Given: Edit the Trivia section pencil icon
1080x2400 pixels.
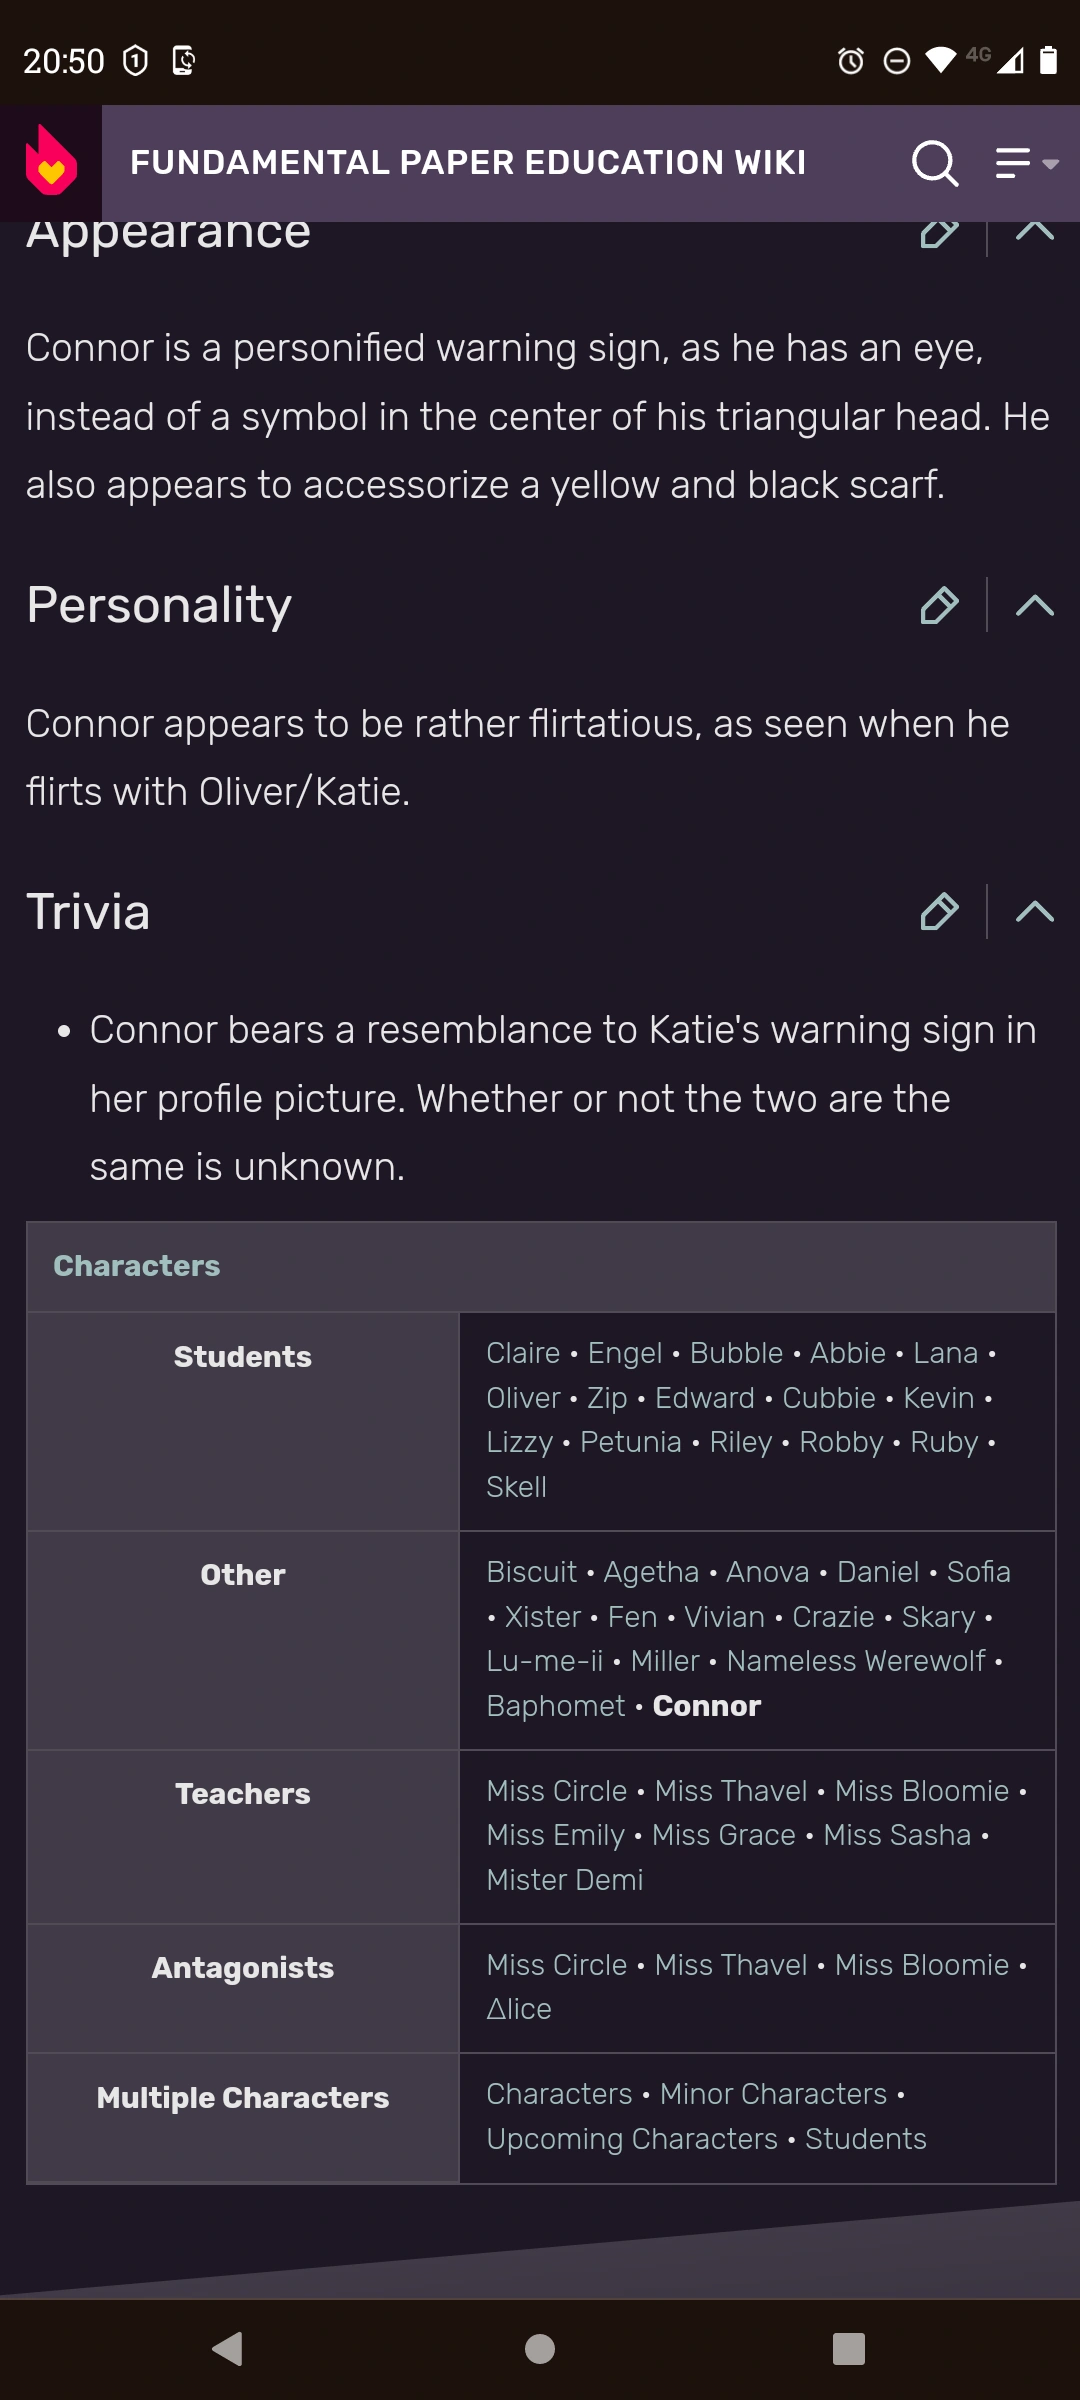Looking at the screenshot, I should tap(939, 911).
